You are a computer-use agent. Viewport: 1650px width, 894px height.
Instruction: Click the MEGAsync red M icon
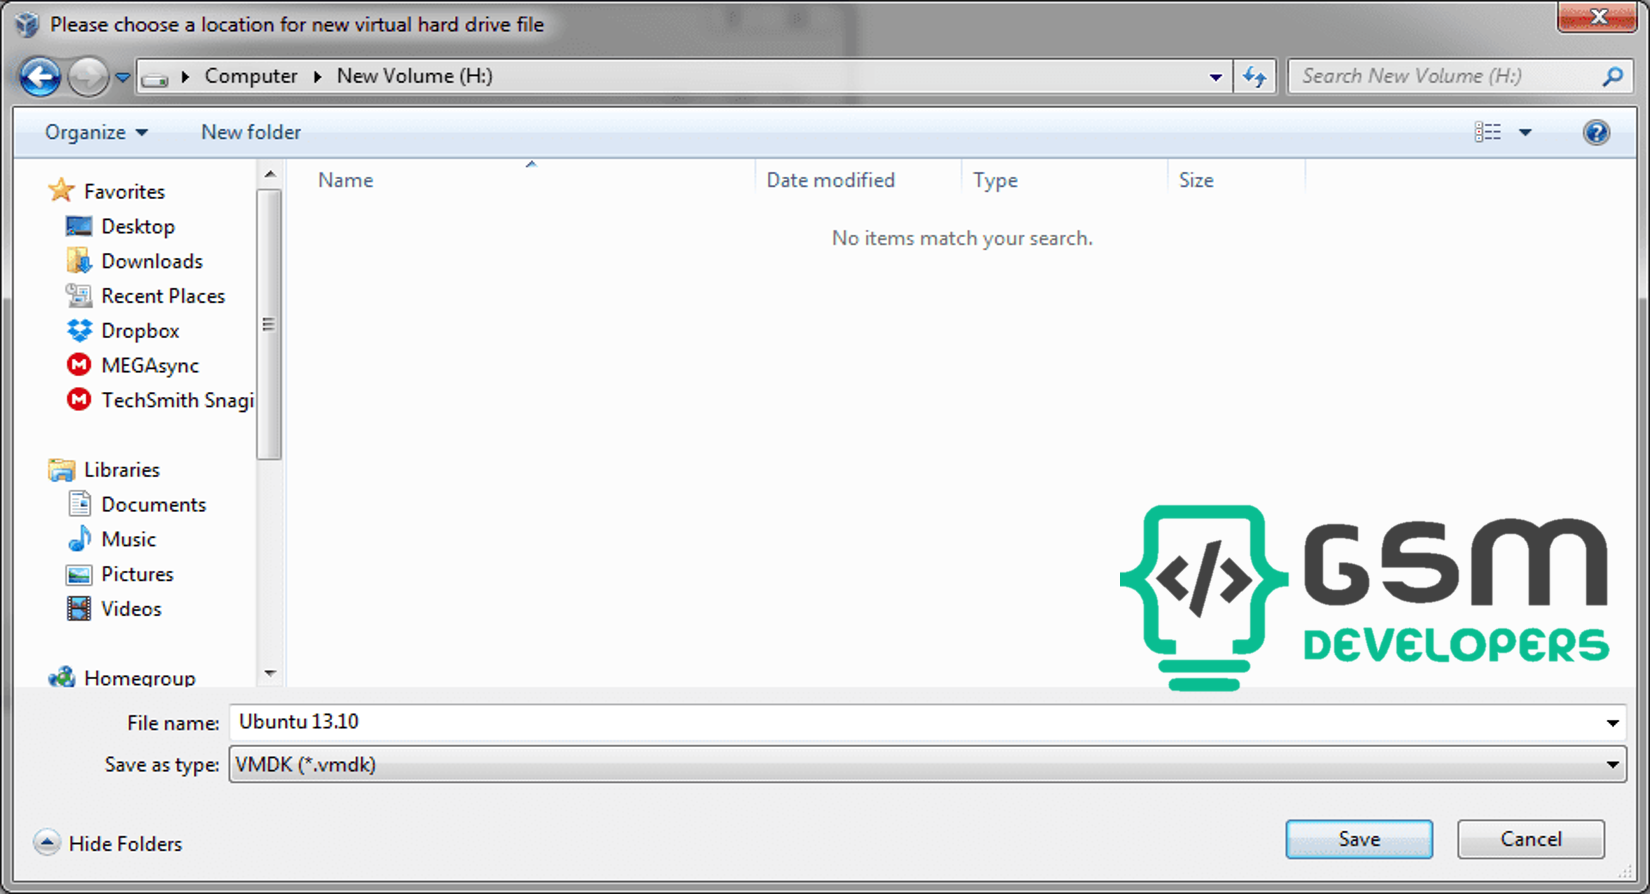(79, 365)
